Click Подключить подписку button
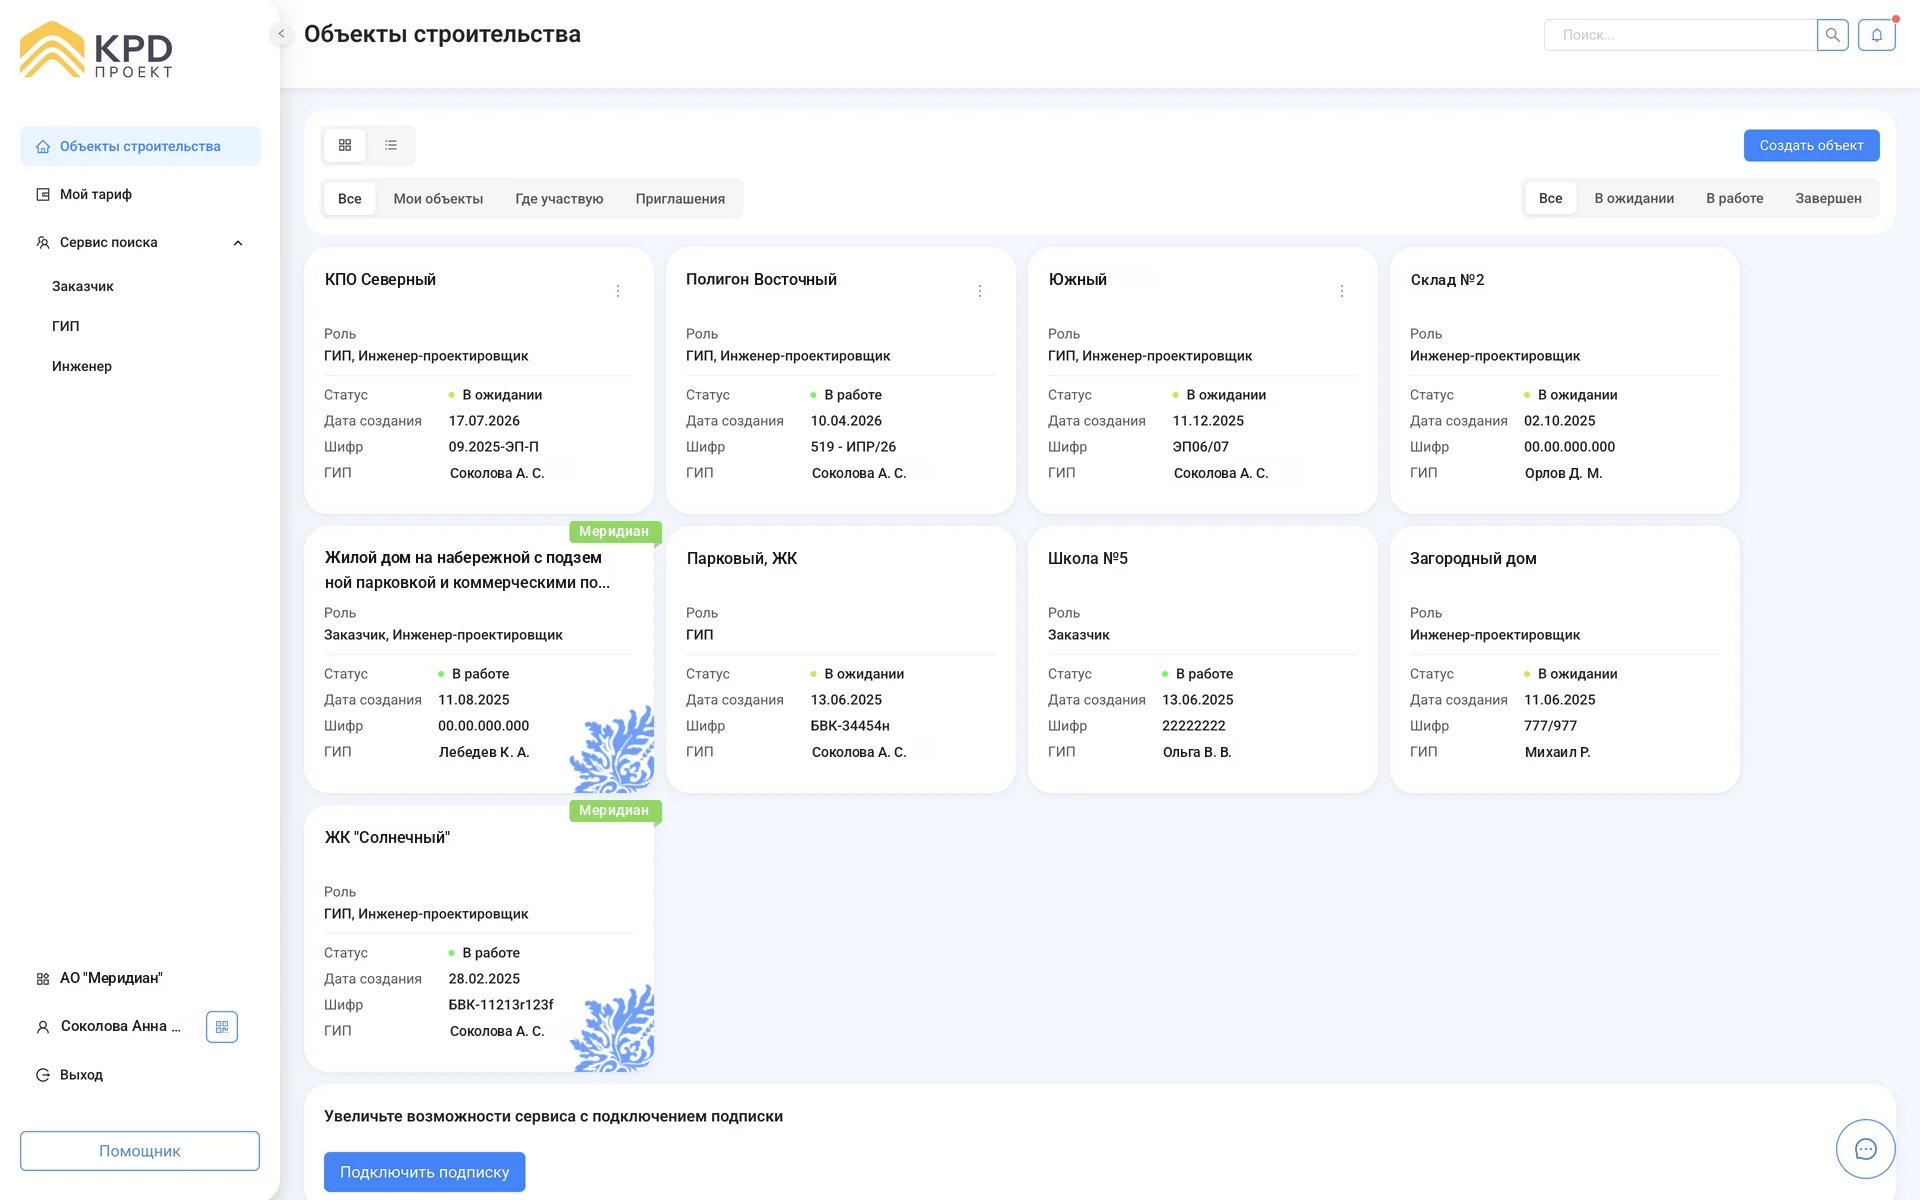The width and height of the screenshot is (1920, 1200). 424,1172
